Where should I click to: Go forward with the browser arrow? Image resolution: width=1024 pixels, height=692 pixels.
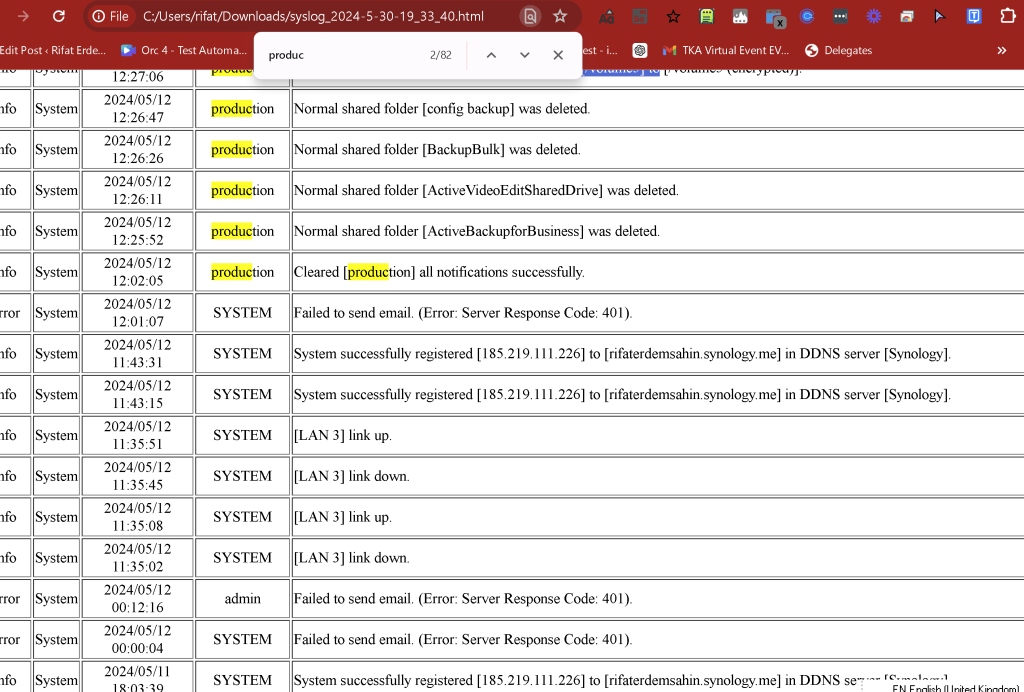pos(24,16)
